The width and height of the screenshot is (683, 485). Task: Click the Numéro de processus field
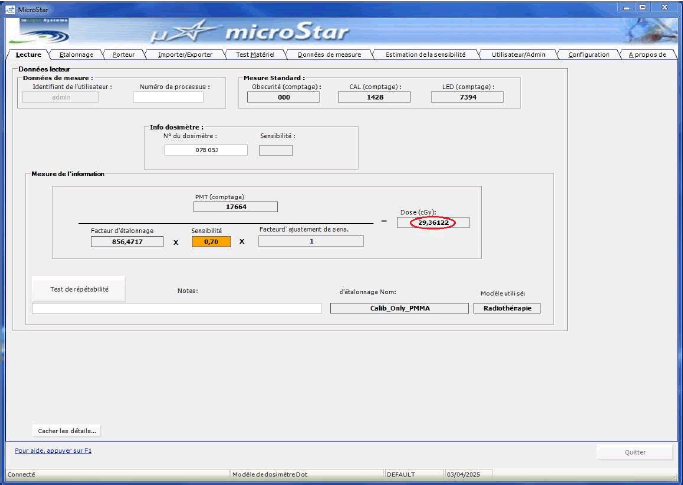pos(168,98)
